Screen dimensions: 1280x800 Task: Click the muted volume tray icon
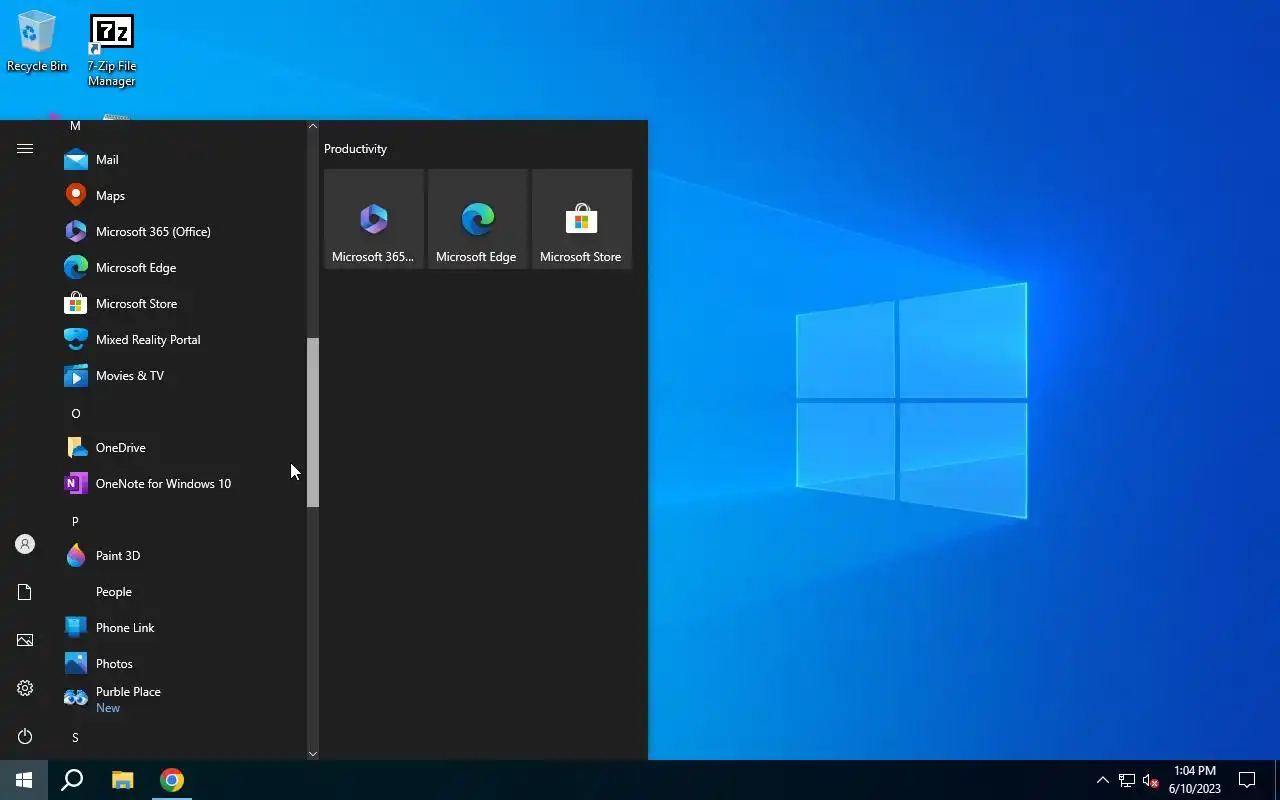click(1151, 780)
